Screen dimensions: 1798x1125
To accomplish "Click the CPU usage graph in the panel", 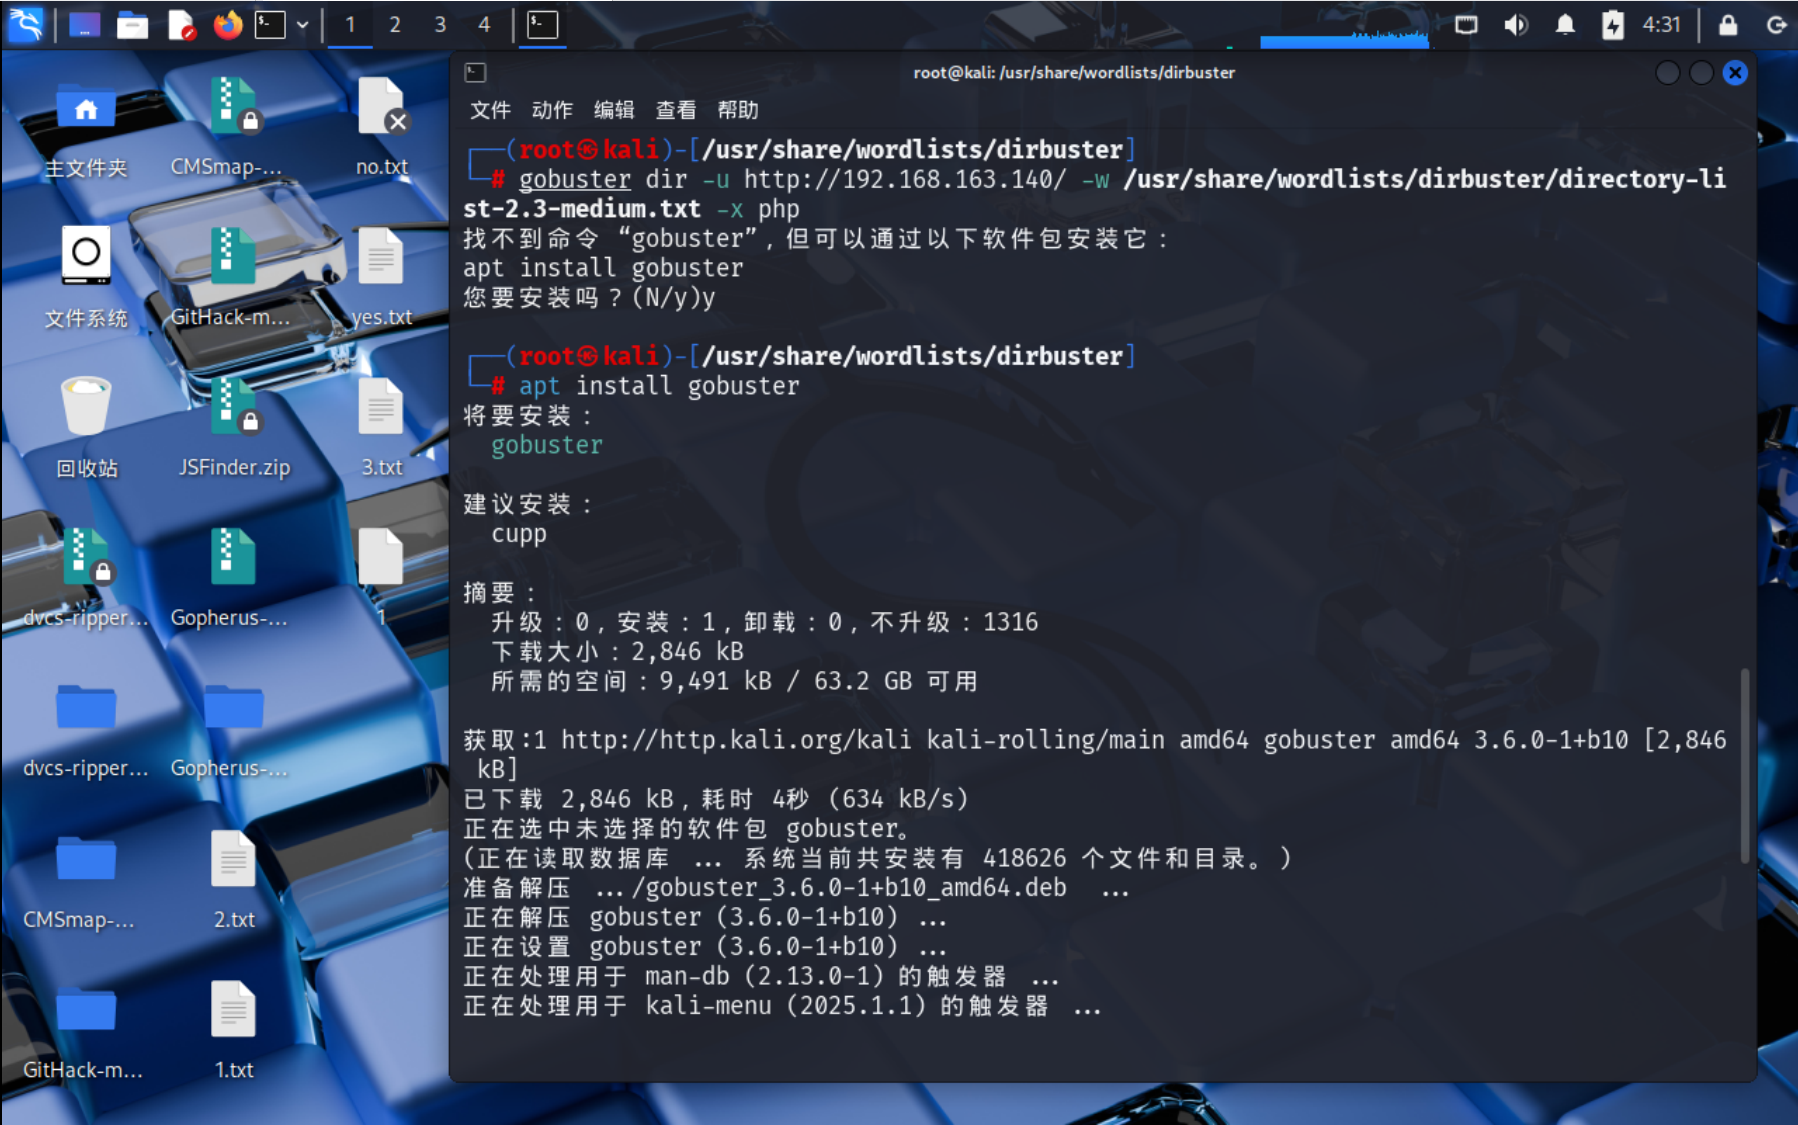I will tap(1344, 38).
